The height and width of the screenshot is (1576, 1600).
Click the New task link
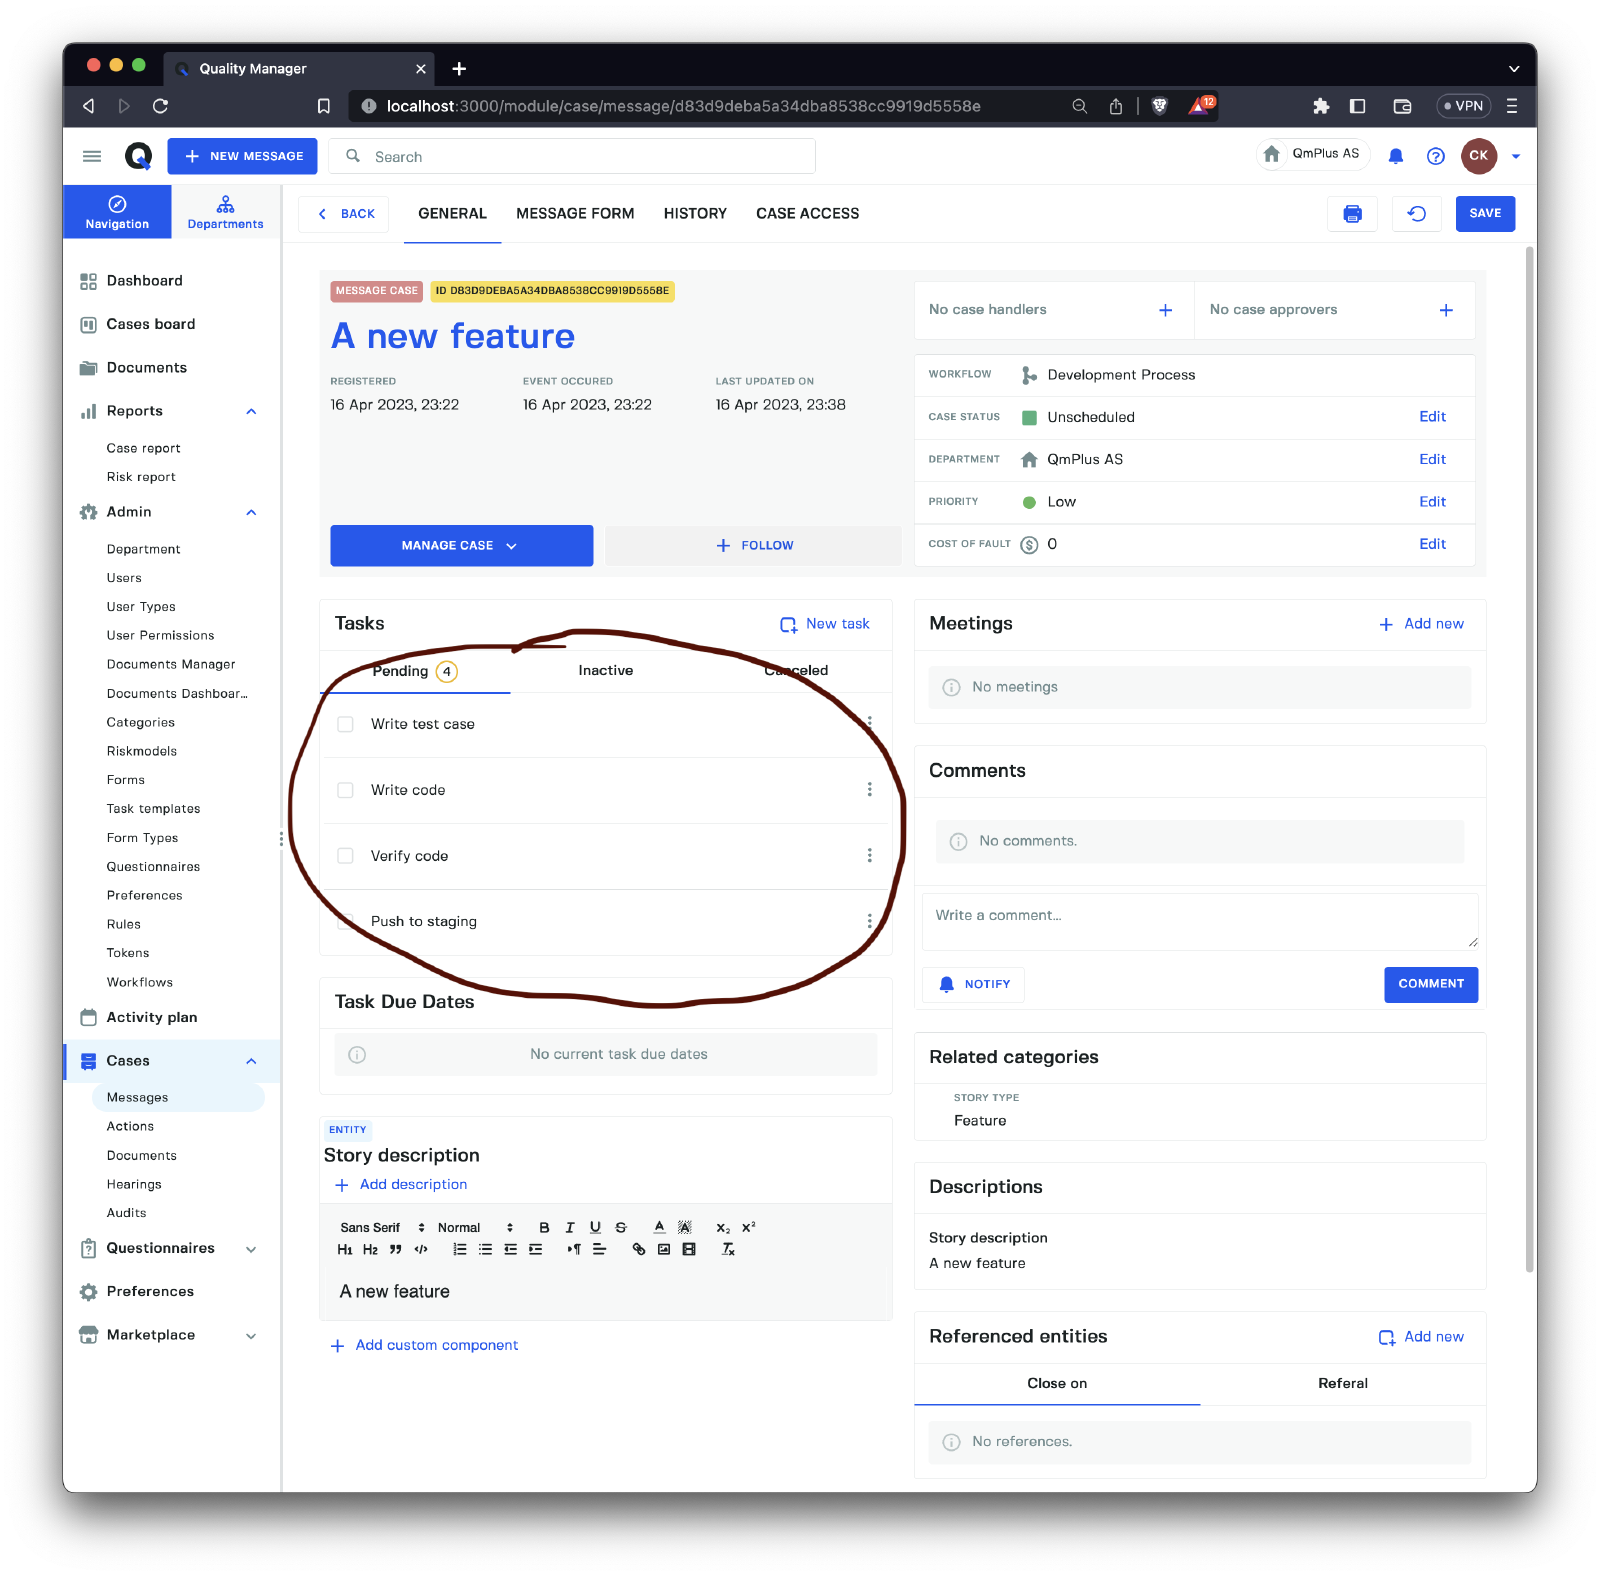click(x=825, y=624)
